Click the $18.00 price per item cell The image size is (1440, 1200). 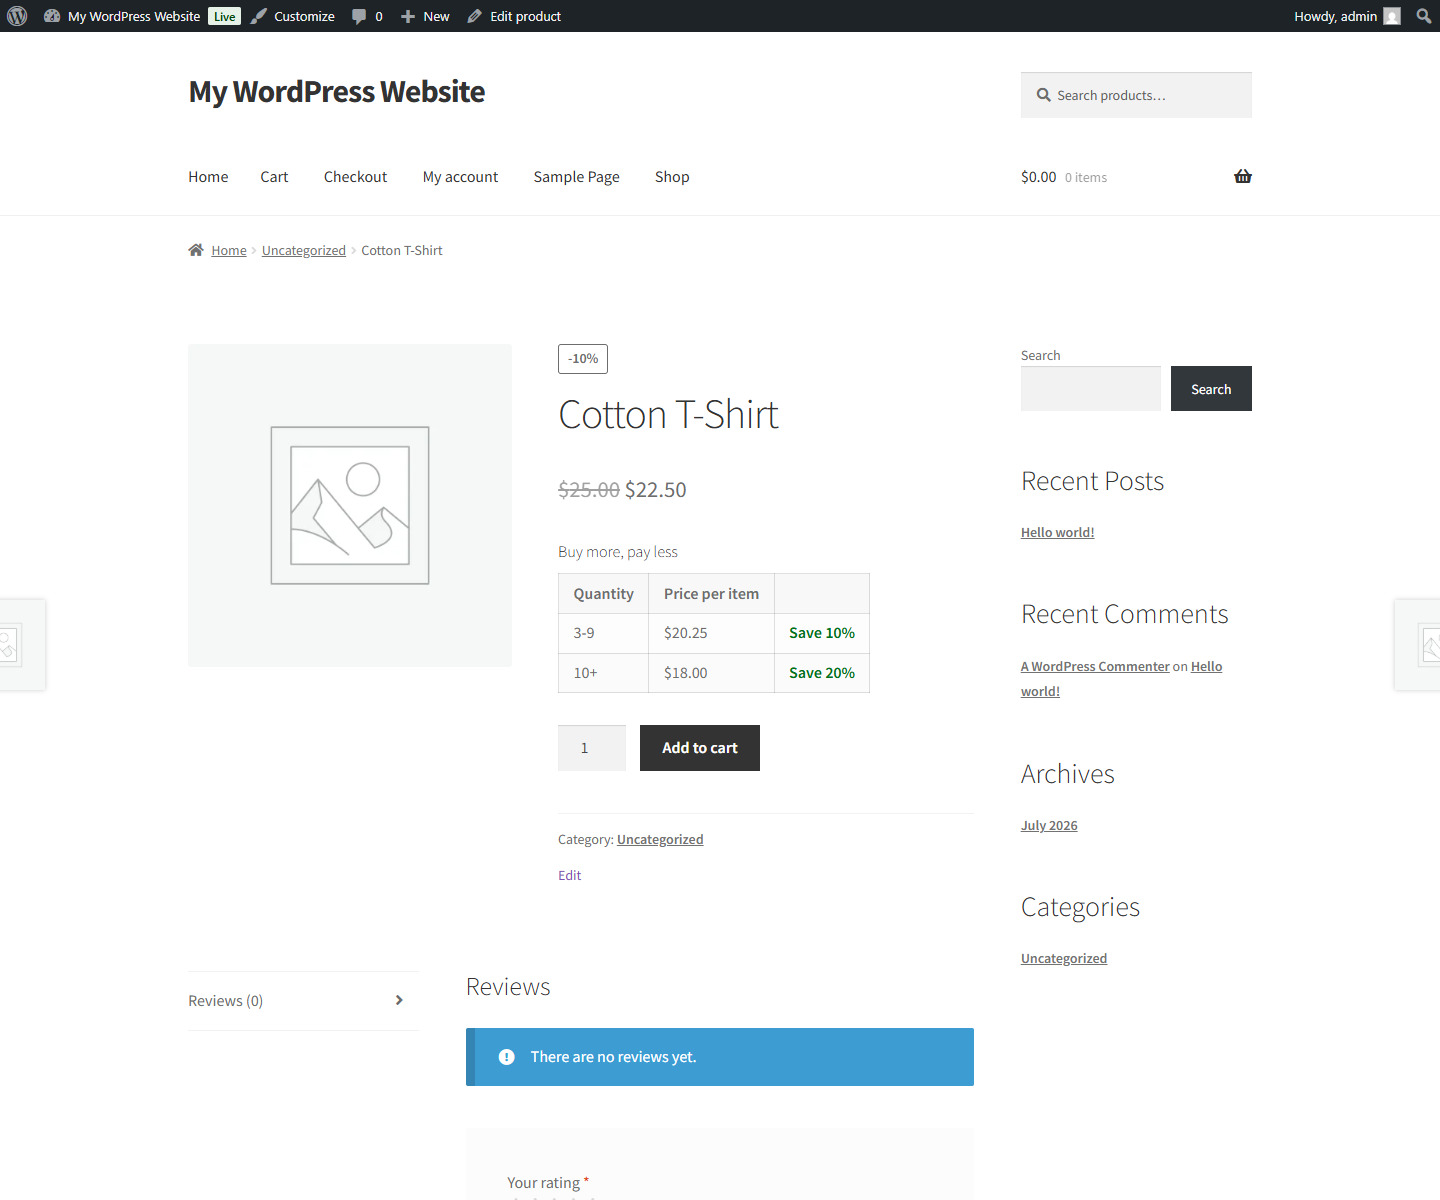712,673
